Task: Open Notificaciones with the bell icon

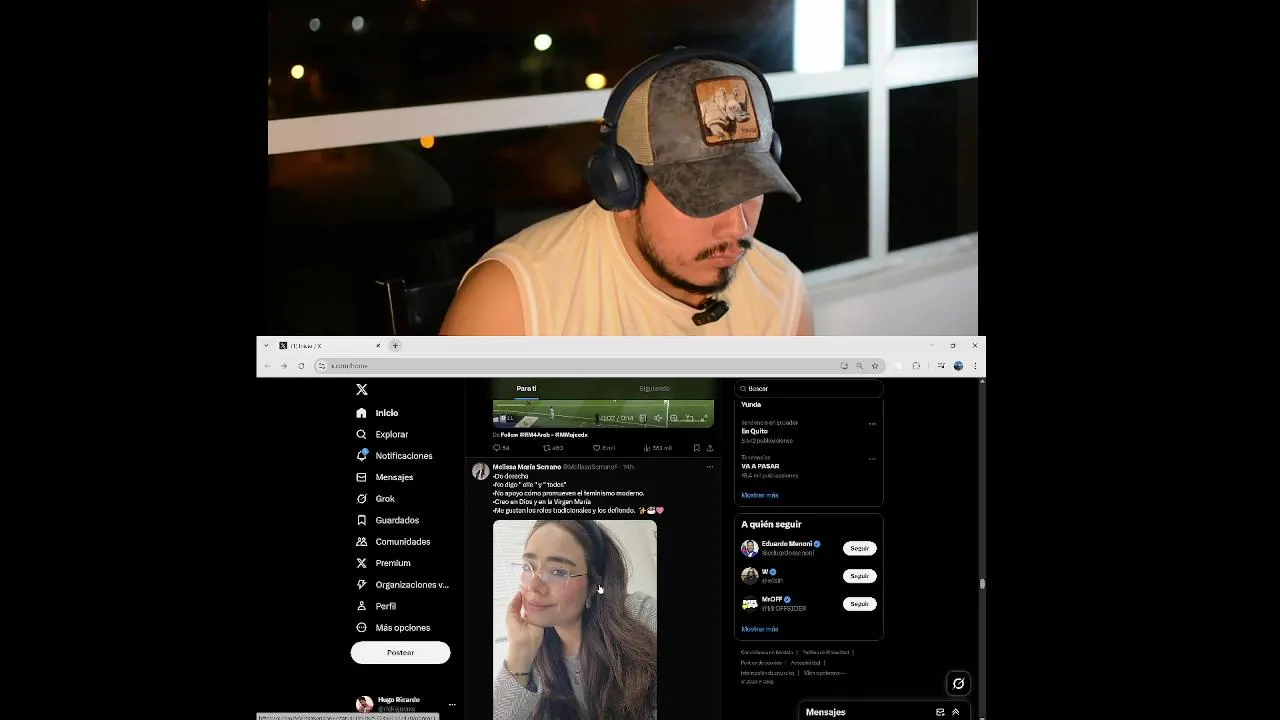Action: (x=394, y=456)
